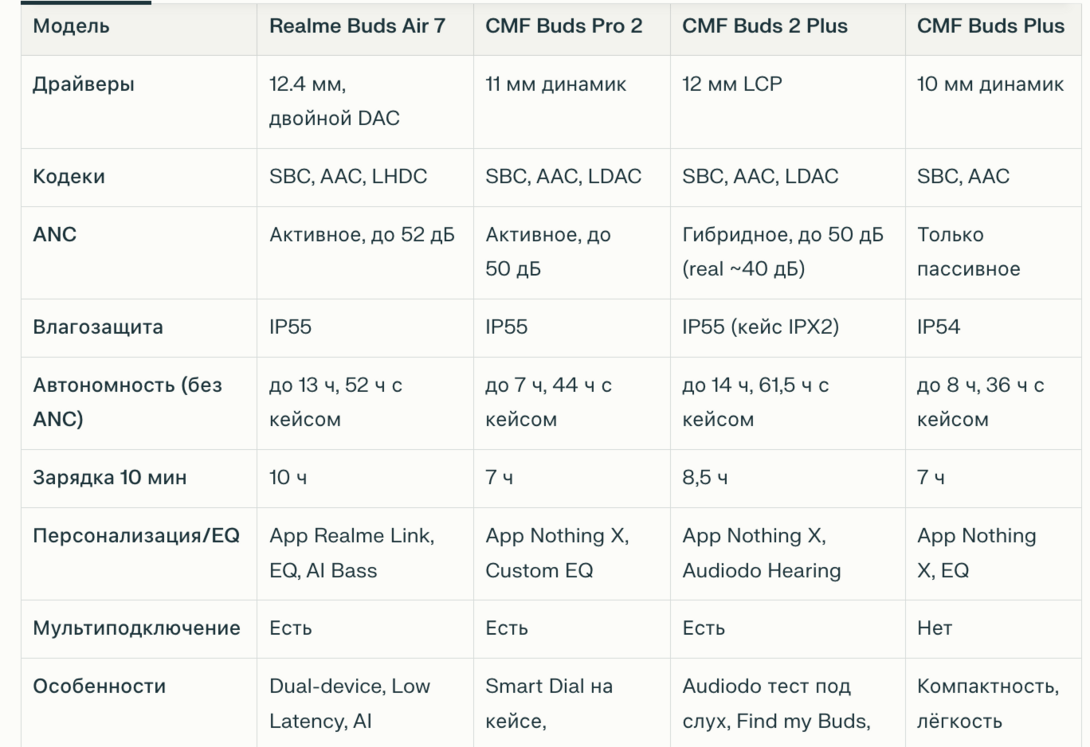This screenshot has height=747, width=1090.
Task: Click the "SBC, AAC, LHDC" codecs cell
Action: 348,177
